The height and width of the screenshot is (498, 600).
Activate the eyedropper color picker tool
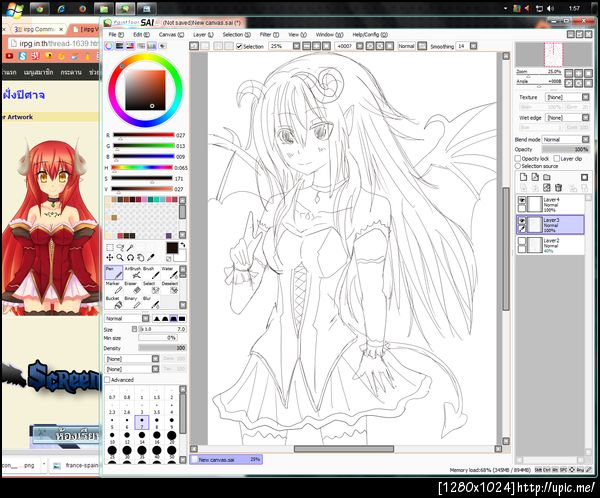tap(151, 258)
